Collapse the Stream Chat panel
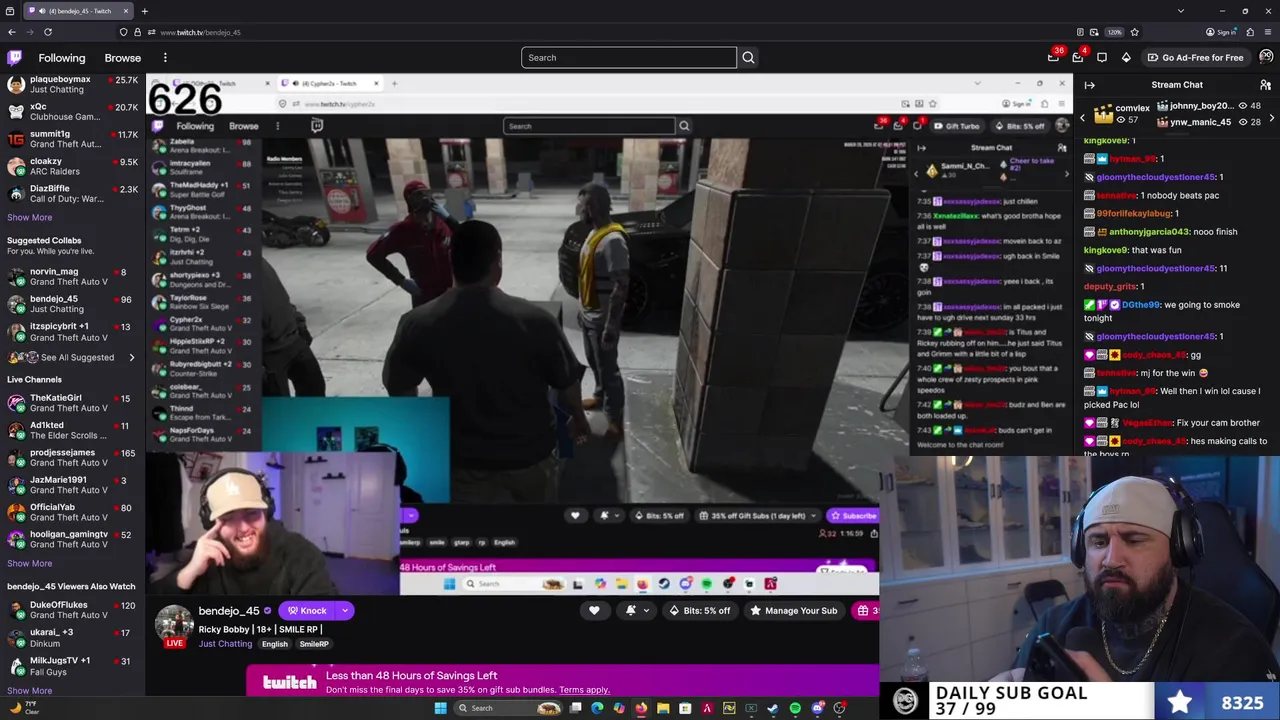1280x720 pixels. point(1089,85)
